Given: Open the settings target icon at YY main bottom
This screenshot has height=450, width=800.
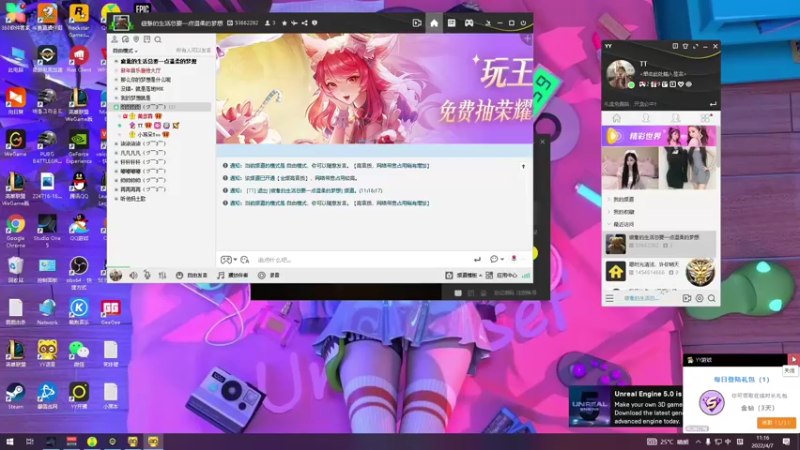Looking at the screenshot, I should 699,298.
